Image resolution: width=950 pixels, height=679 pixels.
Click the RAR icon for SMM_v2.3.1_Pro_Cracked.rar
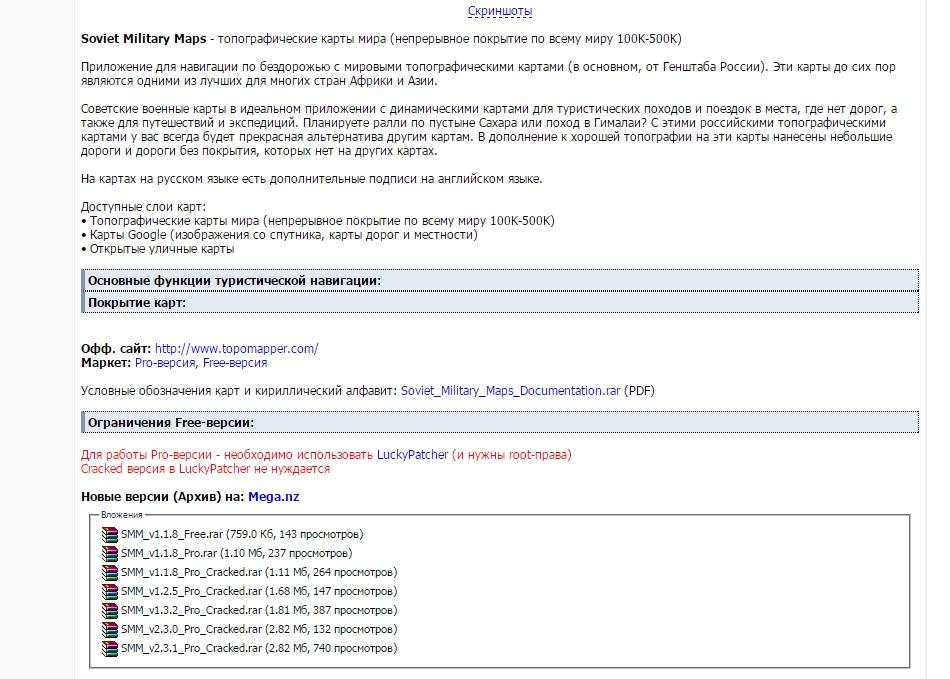coord(110,648)
